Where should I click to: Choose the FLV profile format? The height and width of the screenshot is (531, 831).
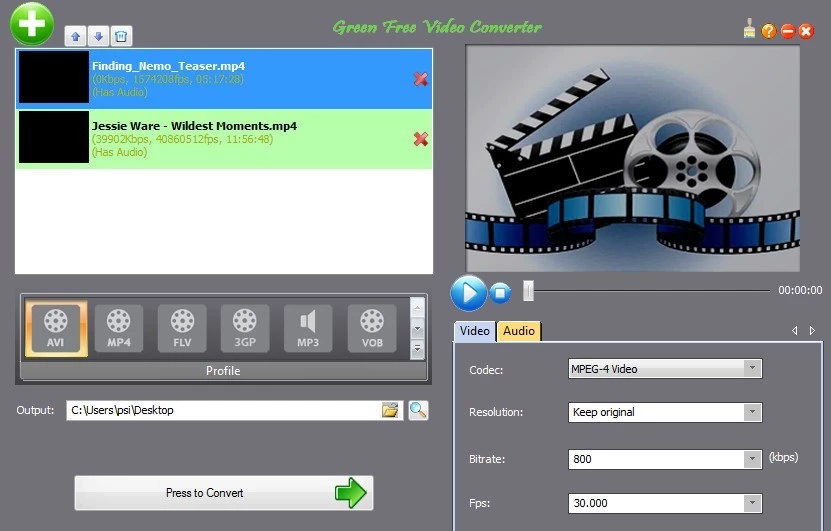[x=182, y=328]
